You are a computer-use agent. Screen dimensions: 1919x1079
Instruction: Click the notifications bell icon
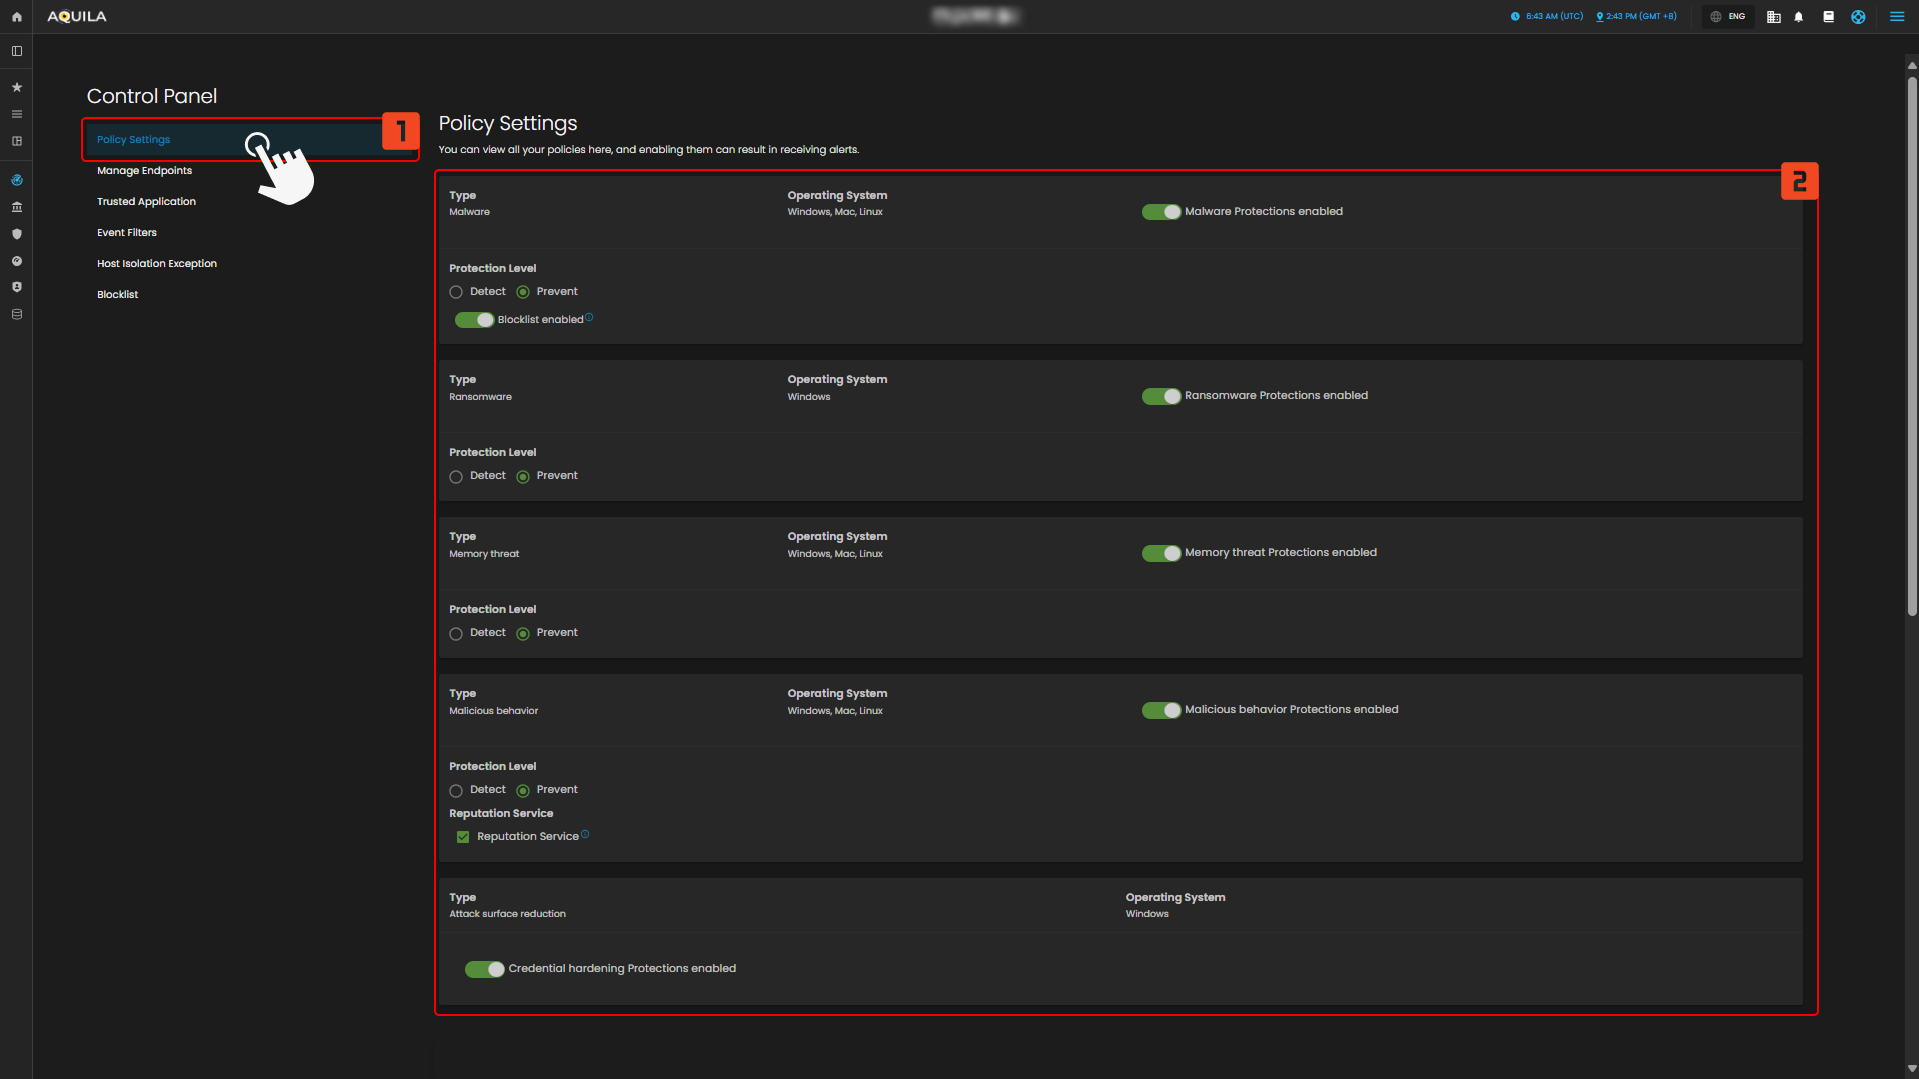1798,17
